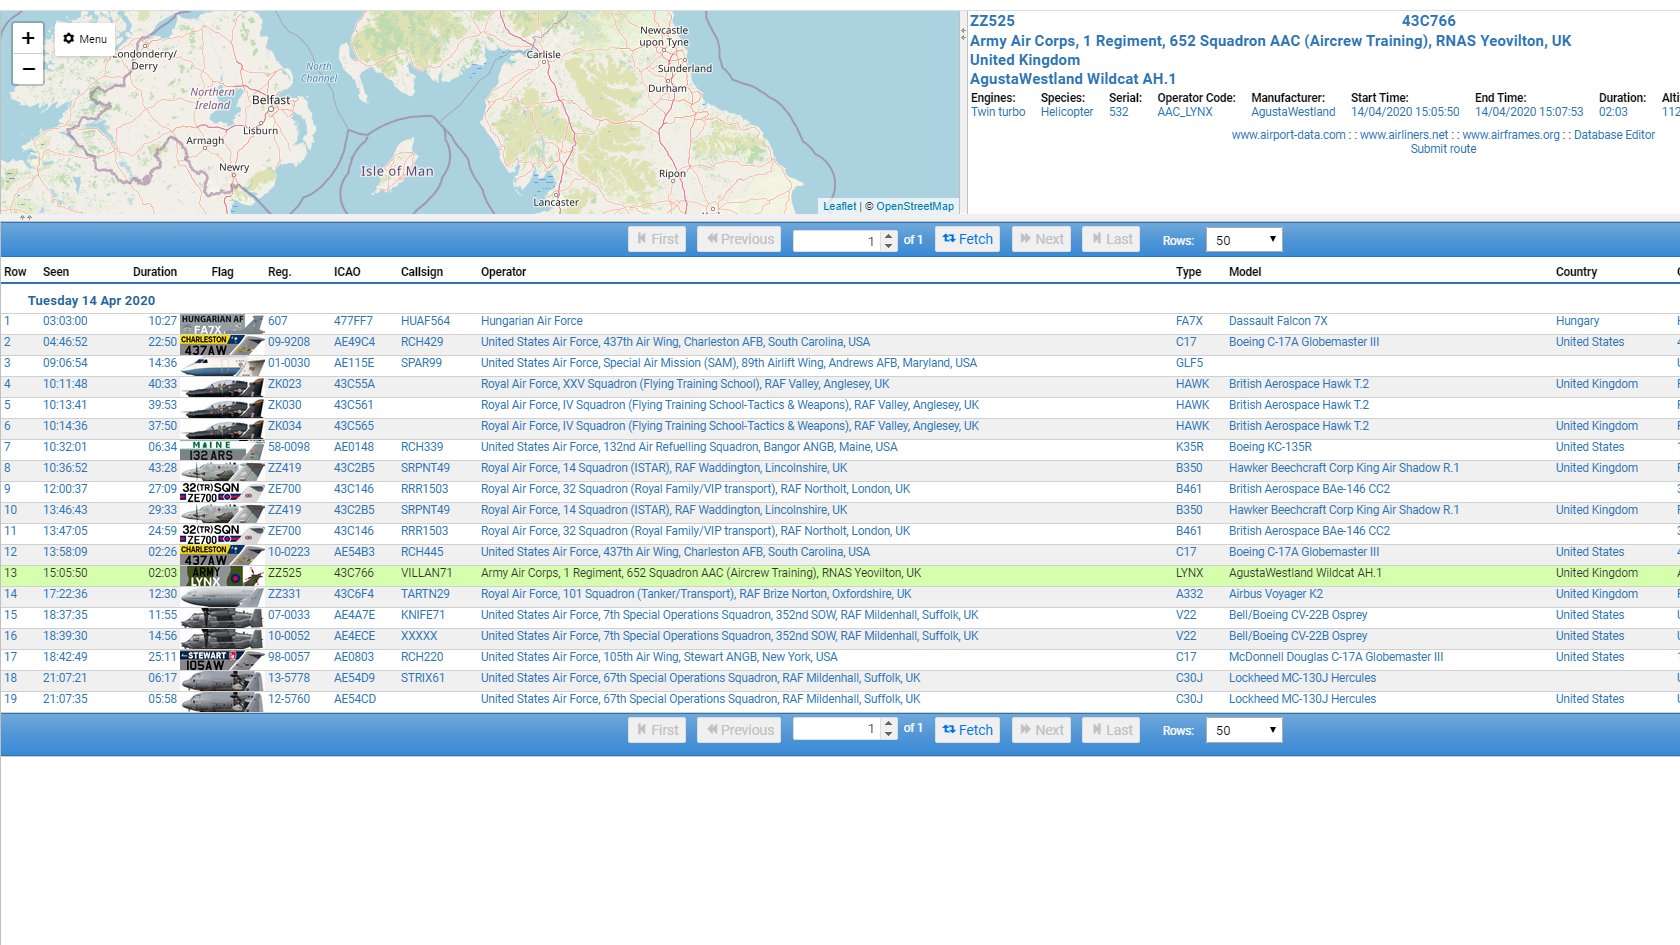
Task: Open the Database Editor link
Action: tap(1614, 135)
